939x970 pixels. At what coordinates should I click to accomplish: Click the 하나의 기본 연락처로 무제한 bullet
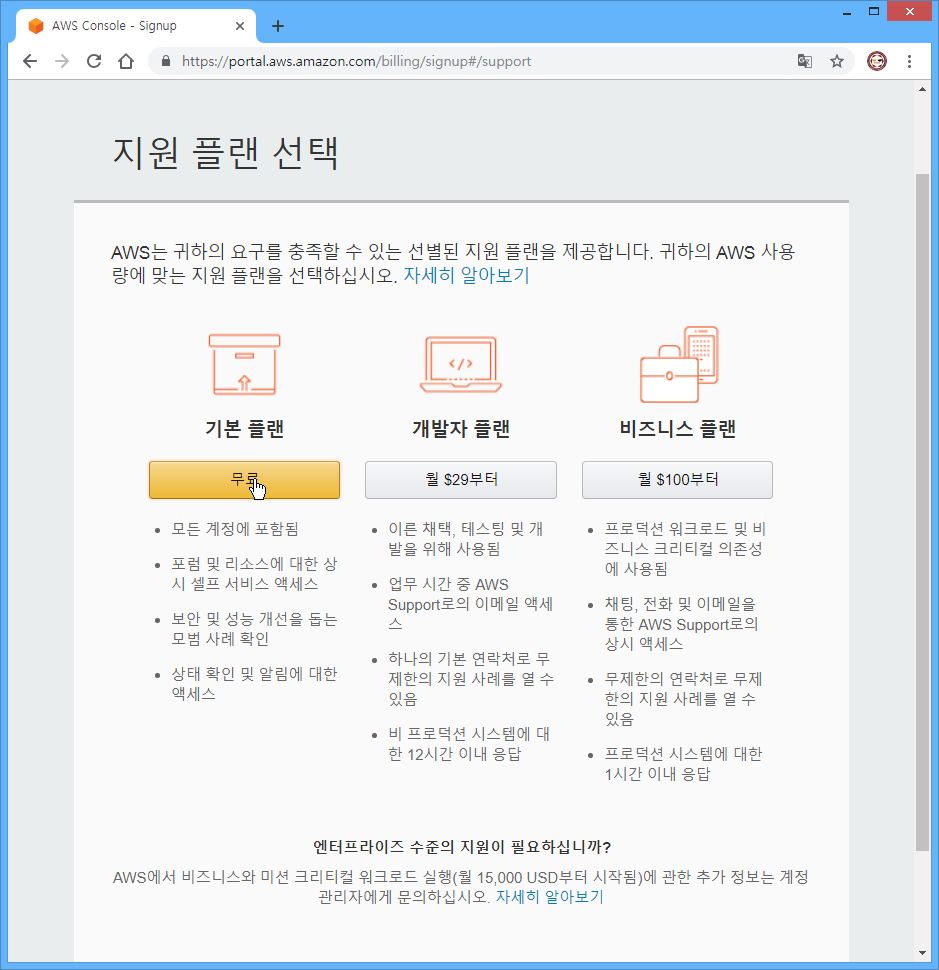471,679
